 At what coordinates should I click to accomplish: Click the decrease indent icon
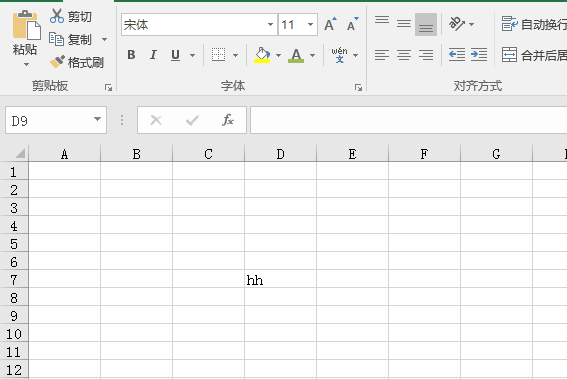click(457, 55)
